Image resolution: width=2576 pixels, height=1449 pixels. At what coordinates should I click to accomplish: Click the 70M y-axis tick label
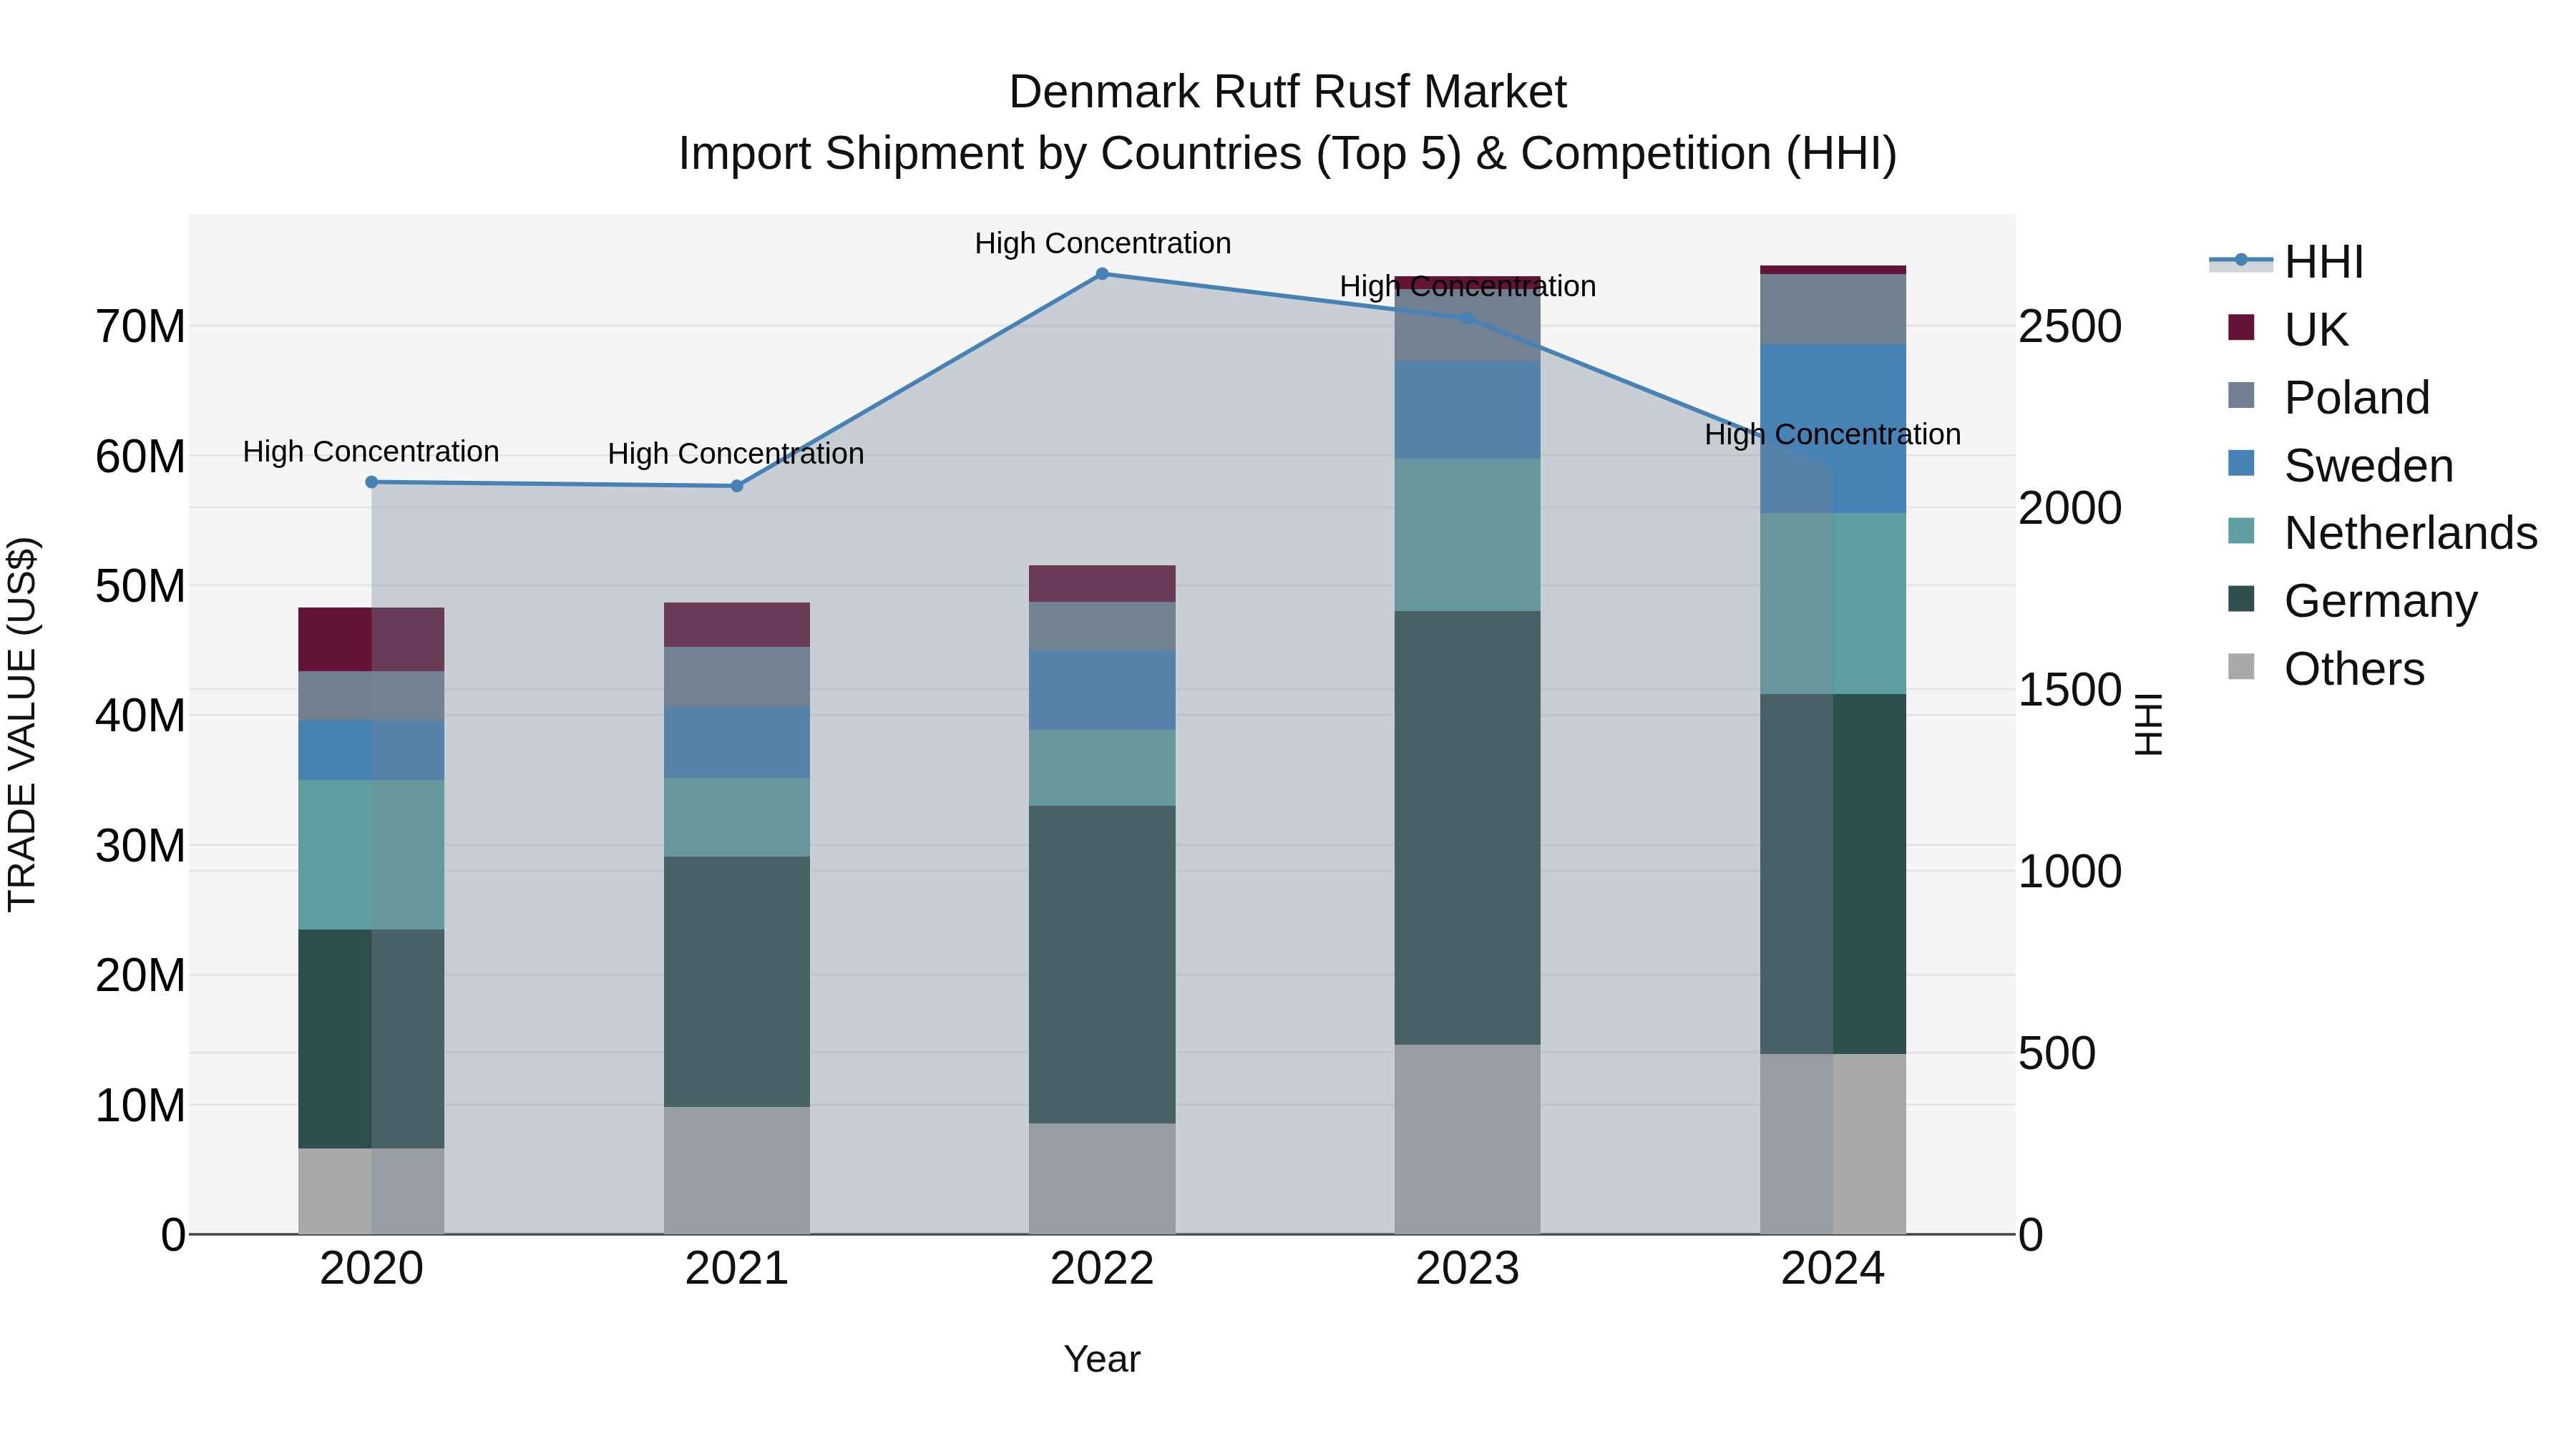(x=140, y=327)
